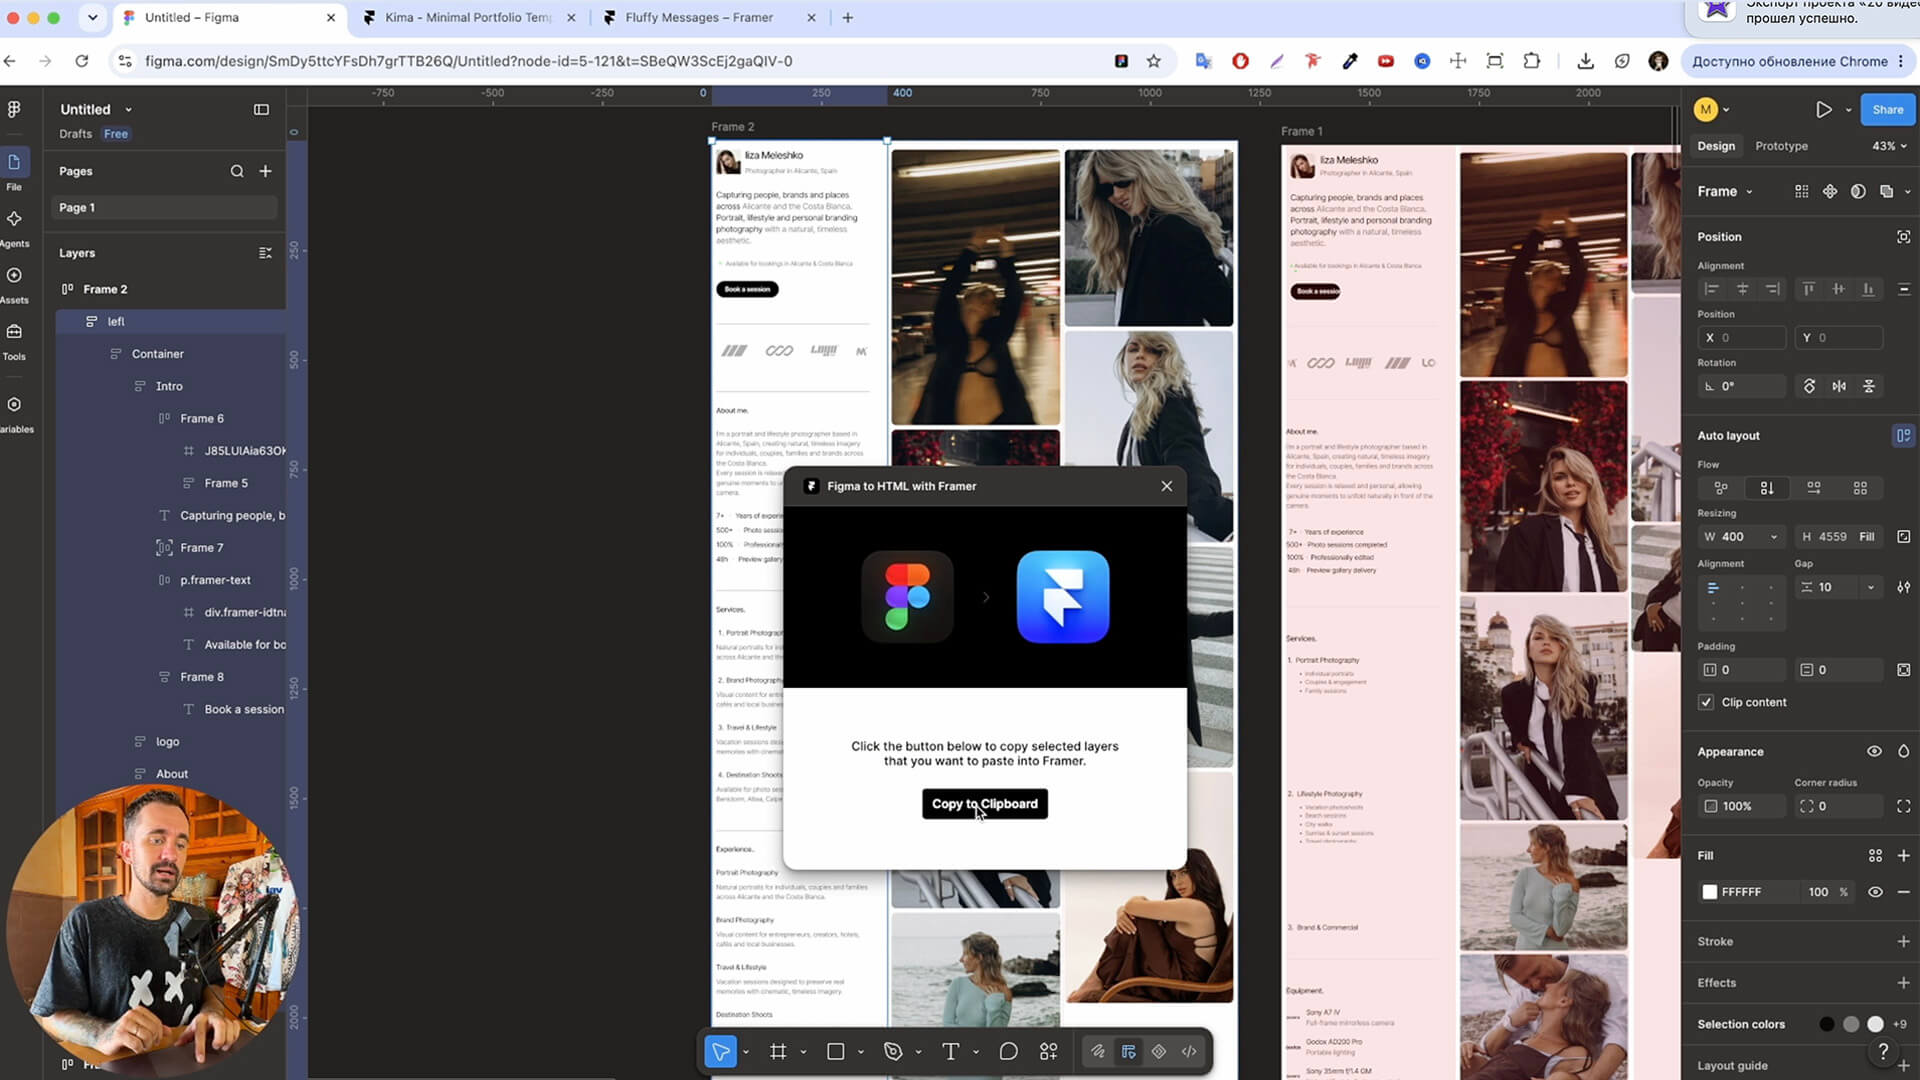Toggle appearance visibility eye icon

(1874, 751)
